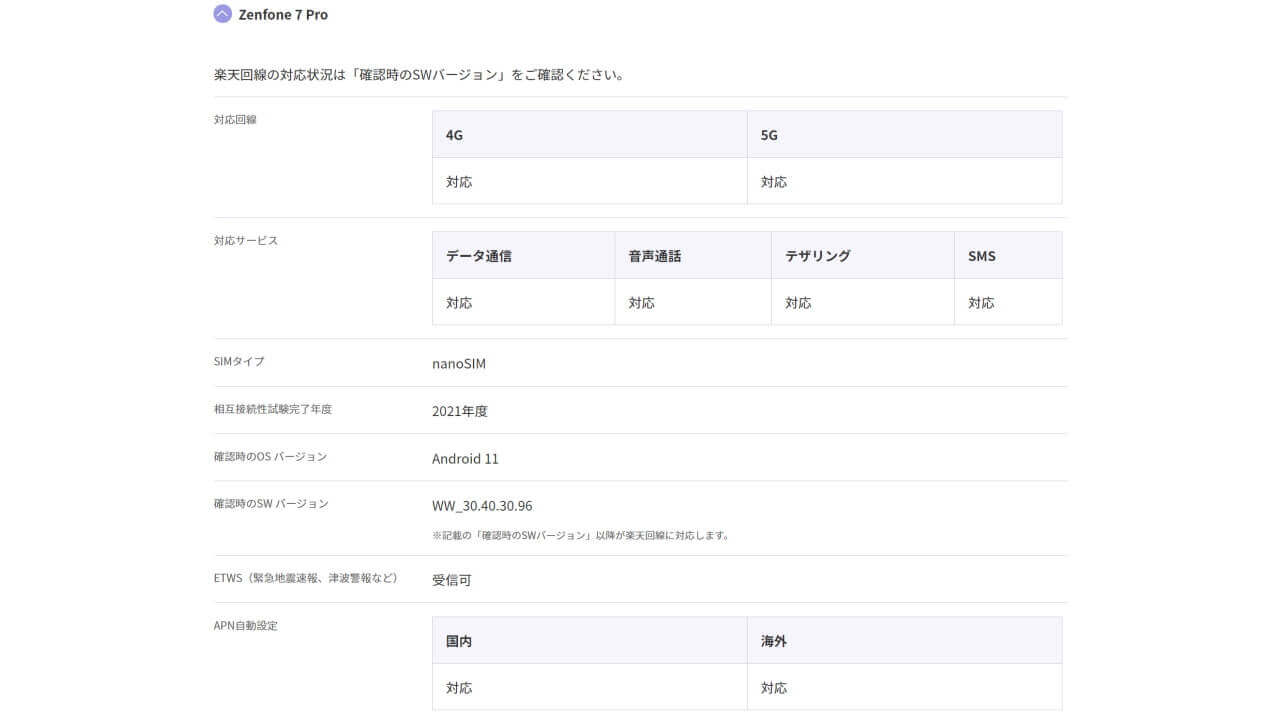The width and height of the screenshot is (1280, 720).
Task: Select the テザリング table header
Action: [x=817, y=255]
